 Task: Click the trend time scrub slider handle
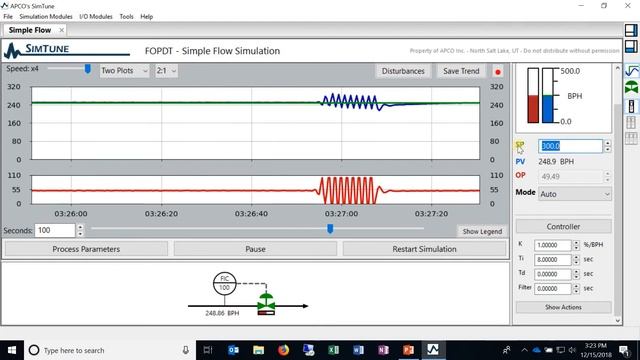pos(330,229)
